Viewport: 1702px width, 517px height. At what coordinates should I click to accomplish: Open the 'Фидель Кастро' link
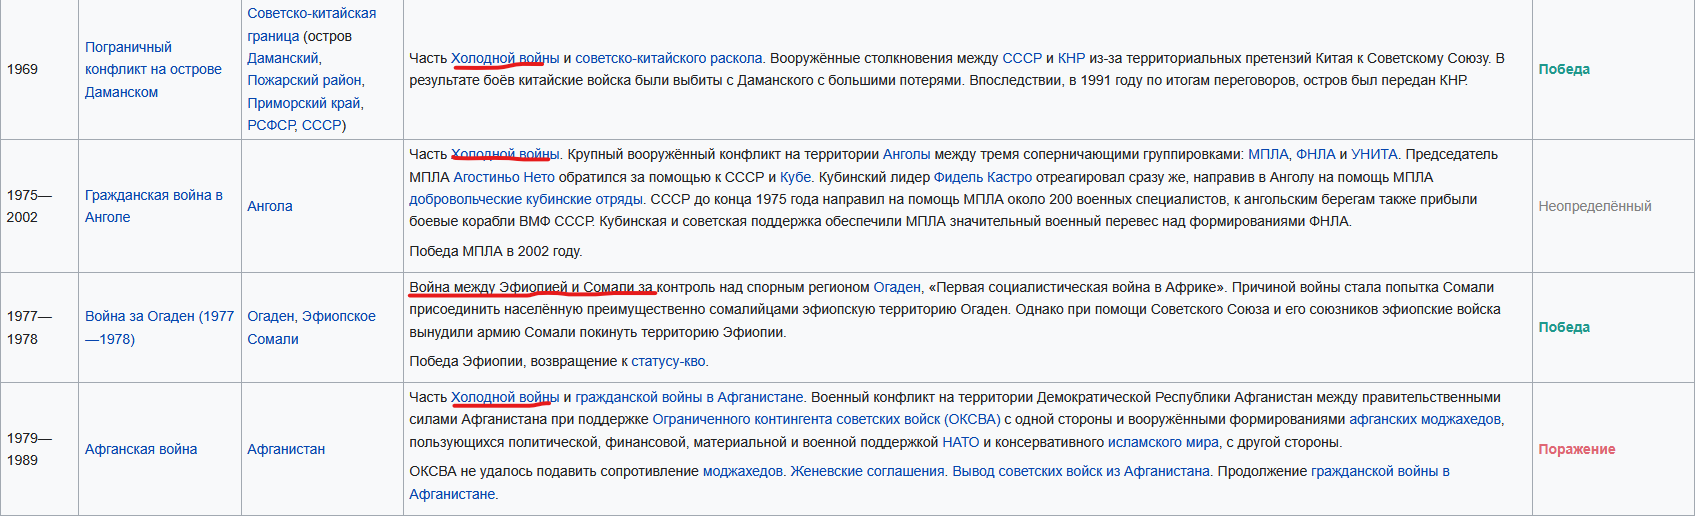point(983,177)
